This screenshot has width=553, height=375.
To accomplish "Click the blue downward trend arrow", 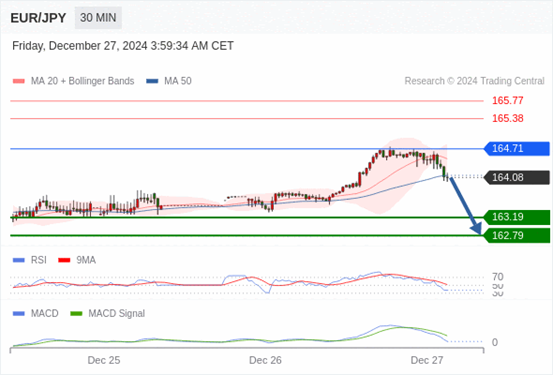I will (x=465, y=206).
